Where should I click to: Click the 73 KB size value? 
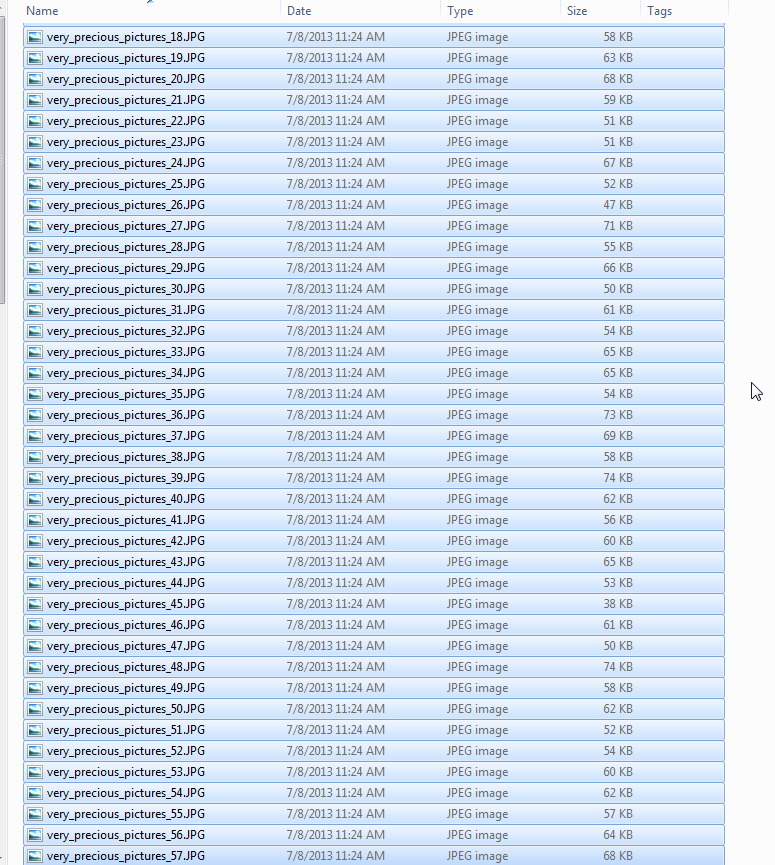pos(618,415)
